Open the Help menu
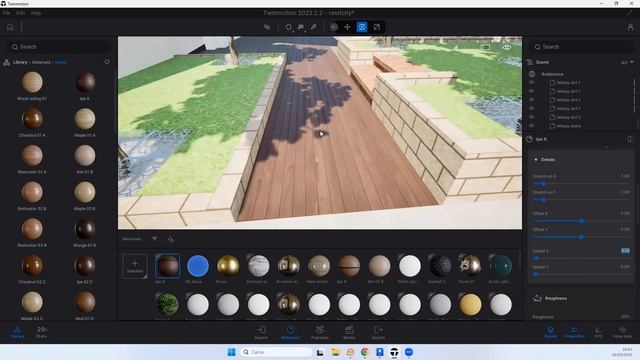The width and height of the screenshot is (640, 360). 36,13
